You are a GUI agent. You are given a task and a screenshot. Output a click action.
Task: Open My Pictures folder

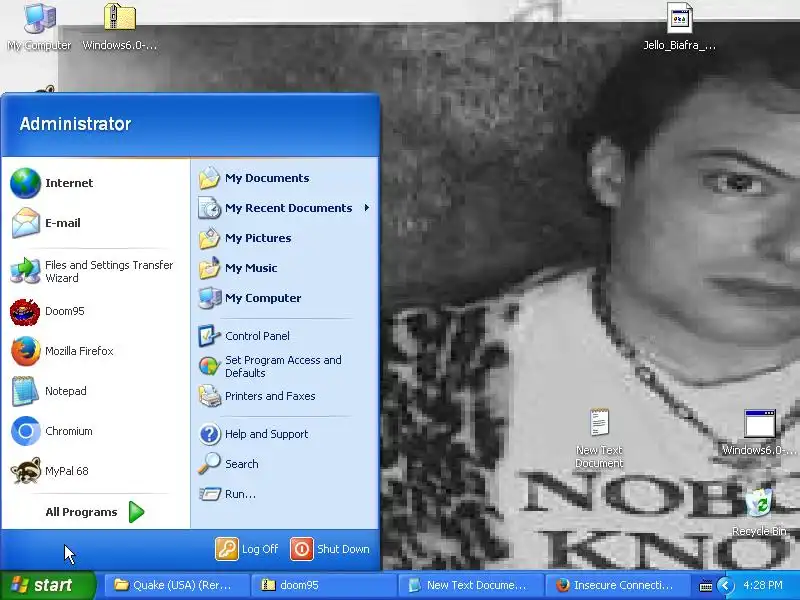pyautogui.click(x=285, y=238)
